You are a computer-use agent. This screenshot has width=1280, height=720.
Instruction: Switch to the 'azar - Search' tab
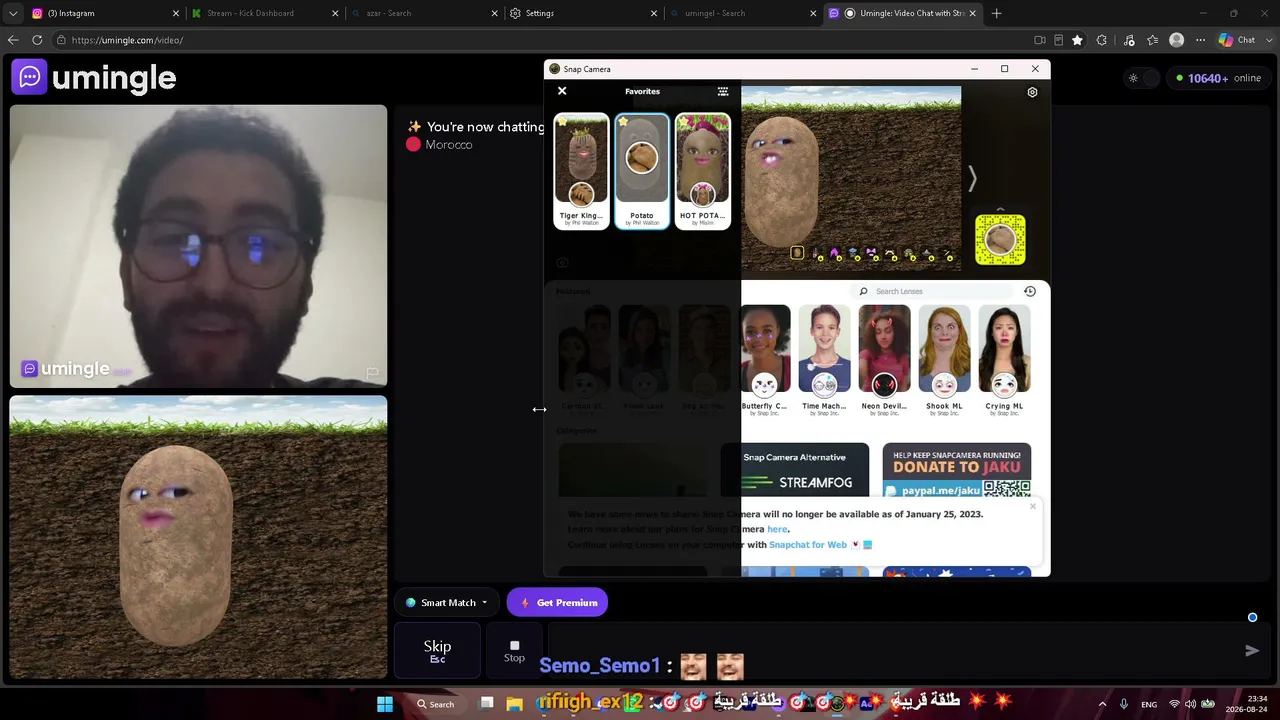[424, 13]
